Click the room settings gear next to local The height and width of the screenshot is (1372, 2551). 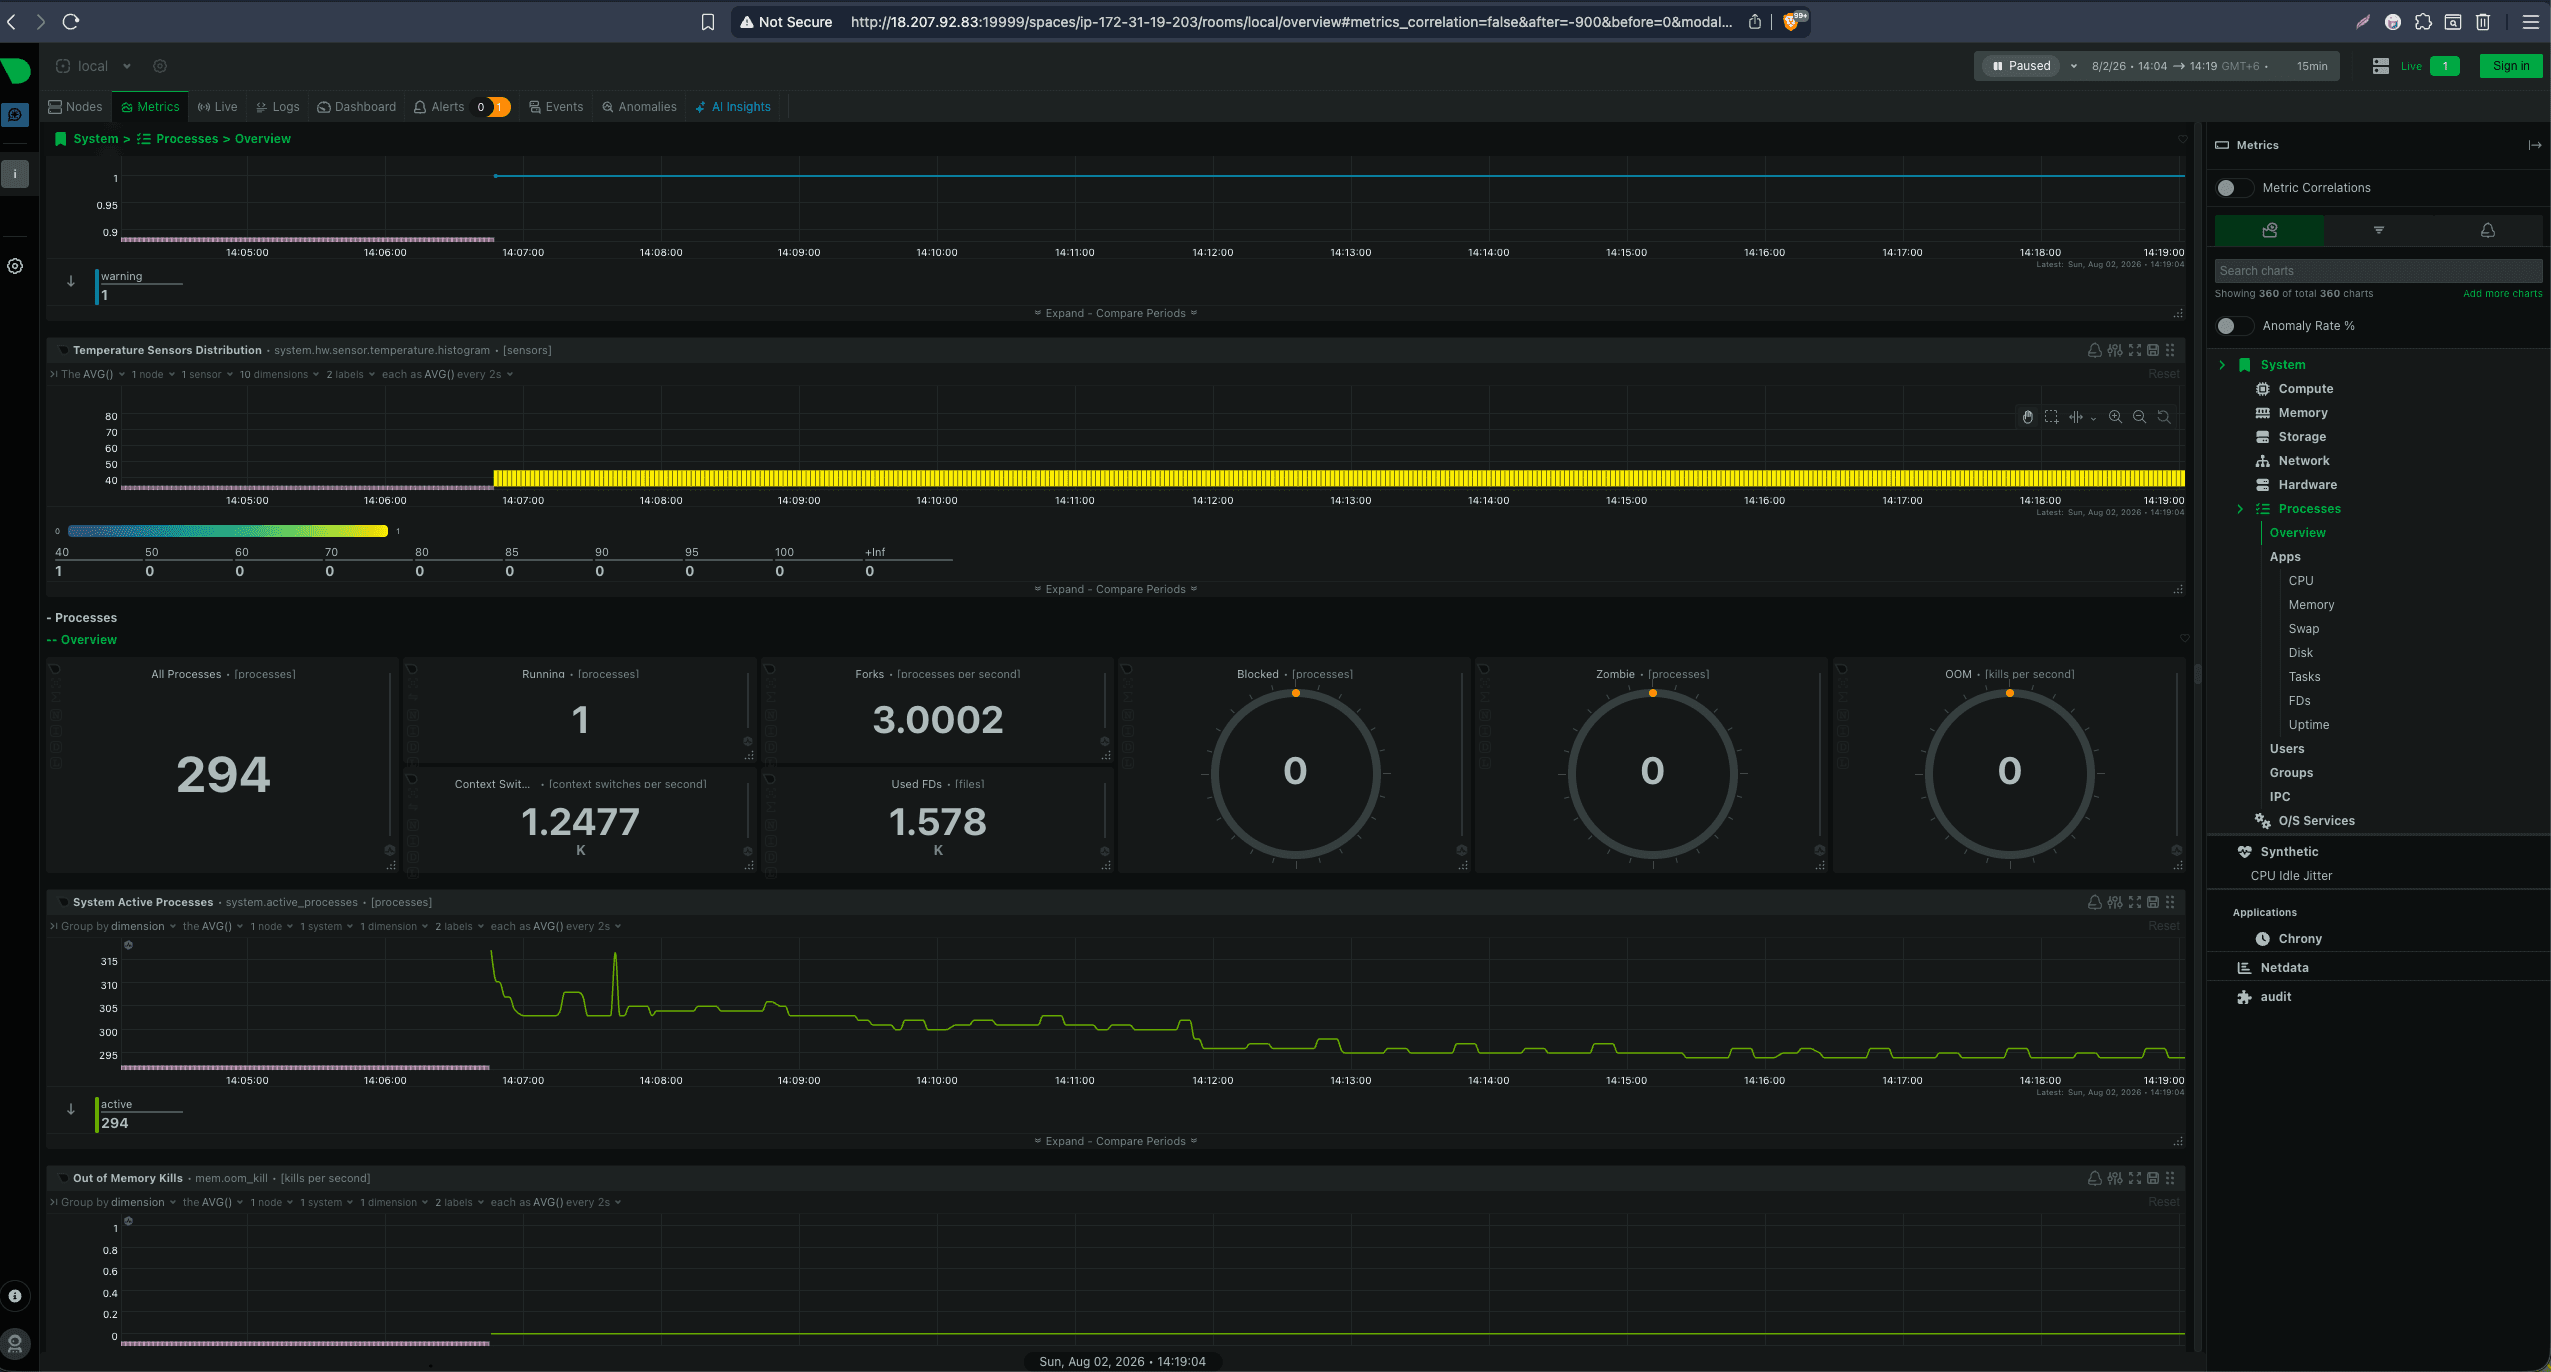point(160,66)
